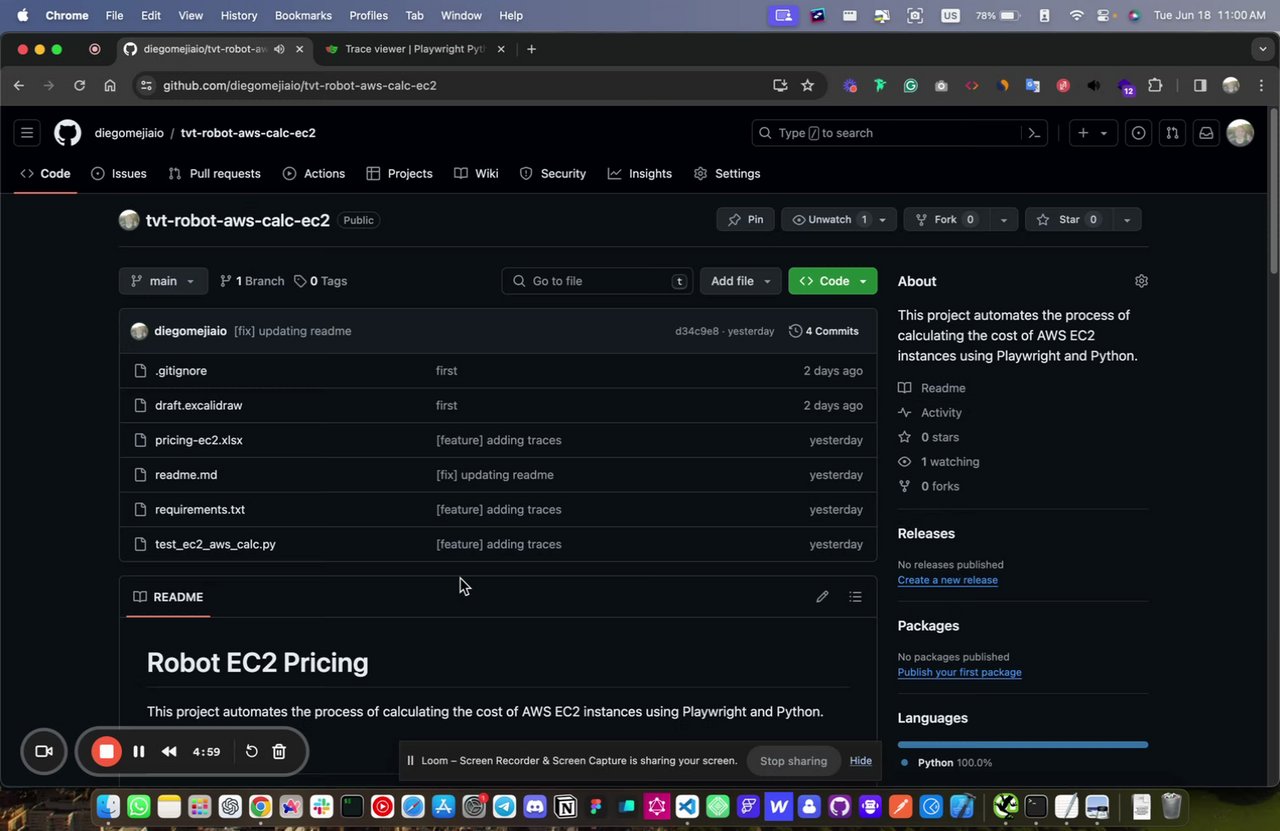
Task: Open the Issues inbox icon in header
Action: pos(1138,133)
